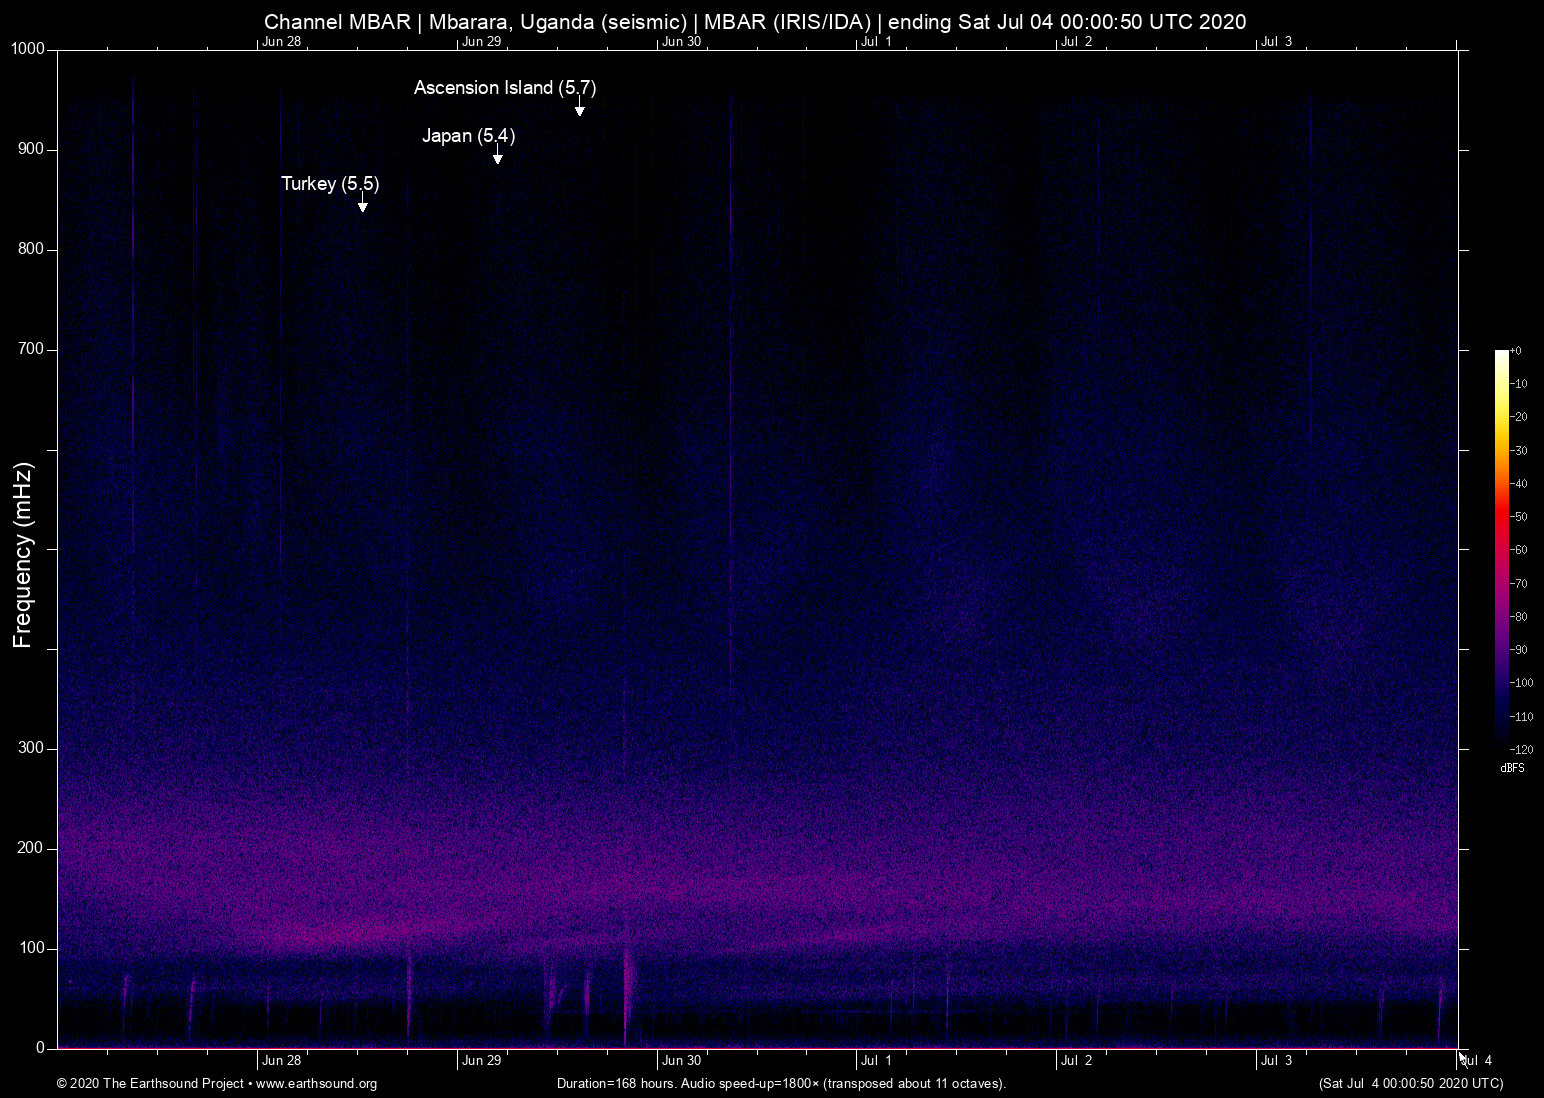
Task: Click the "-20" color scale label
Action: pos(1519,417)
